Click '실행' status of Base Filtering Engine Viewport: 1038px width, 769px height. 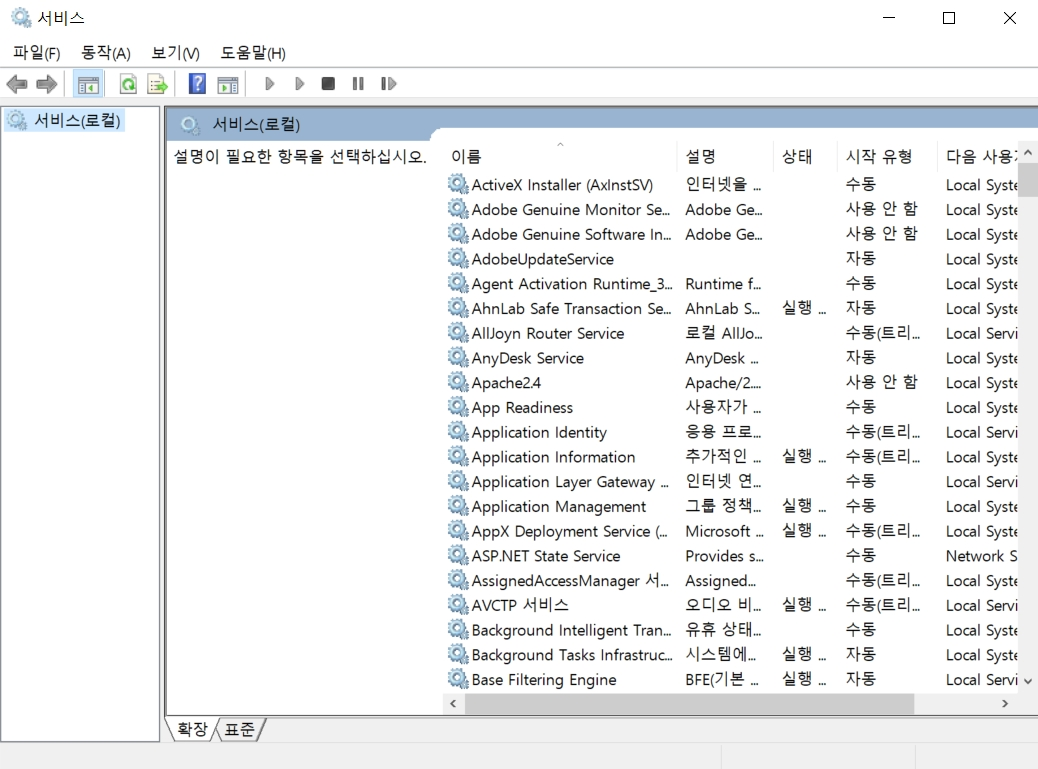click(804, 678)
